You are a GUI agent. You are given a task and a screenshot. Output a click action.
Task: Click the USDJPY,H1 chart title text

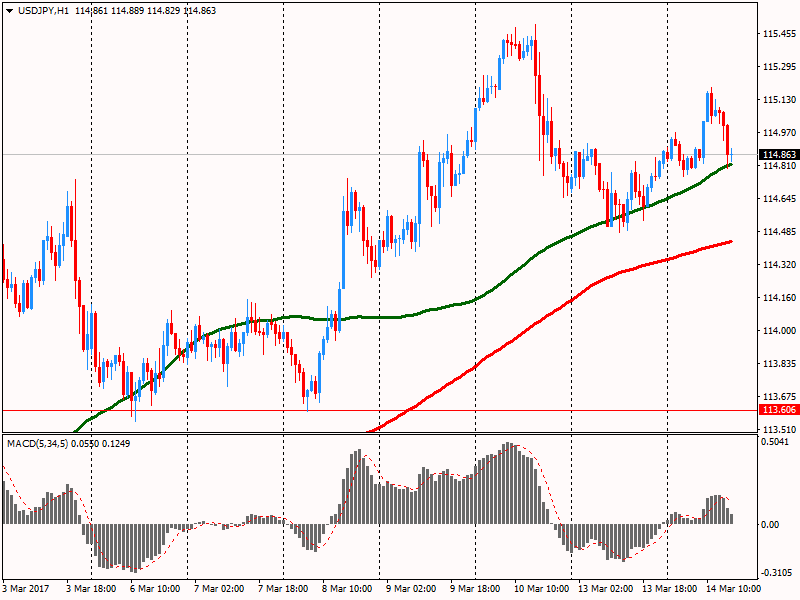point(43,11)
